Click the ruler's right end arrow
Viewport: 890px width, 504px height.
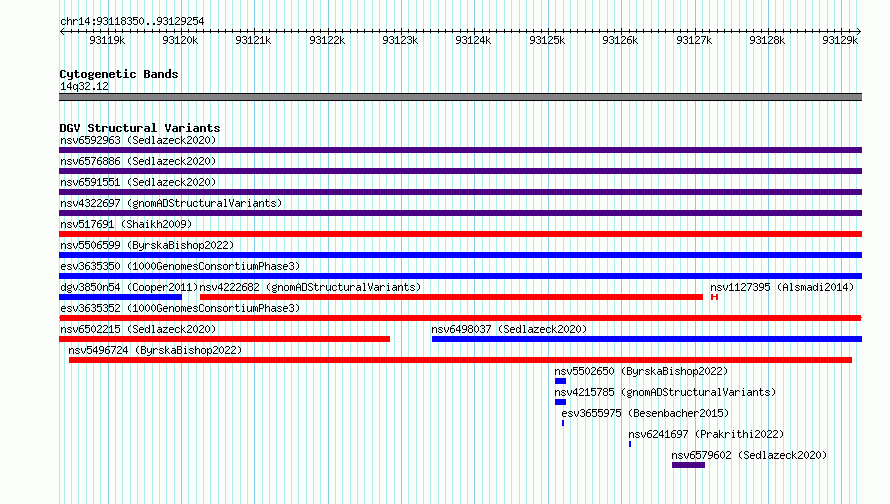point(859,31)
